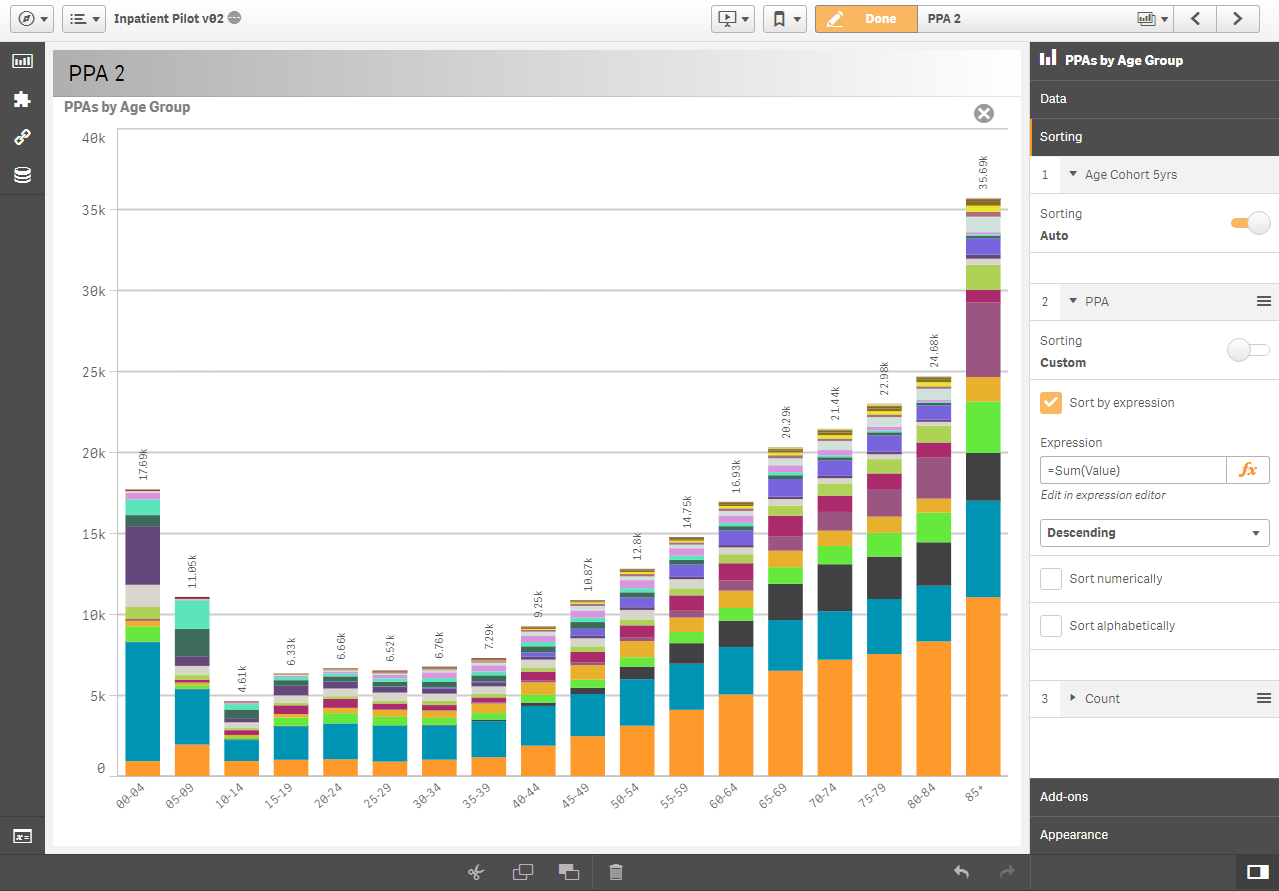
Task: Click the Done button to finish editing
Action: pos(866,18)
